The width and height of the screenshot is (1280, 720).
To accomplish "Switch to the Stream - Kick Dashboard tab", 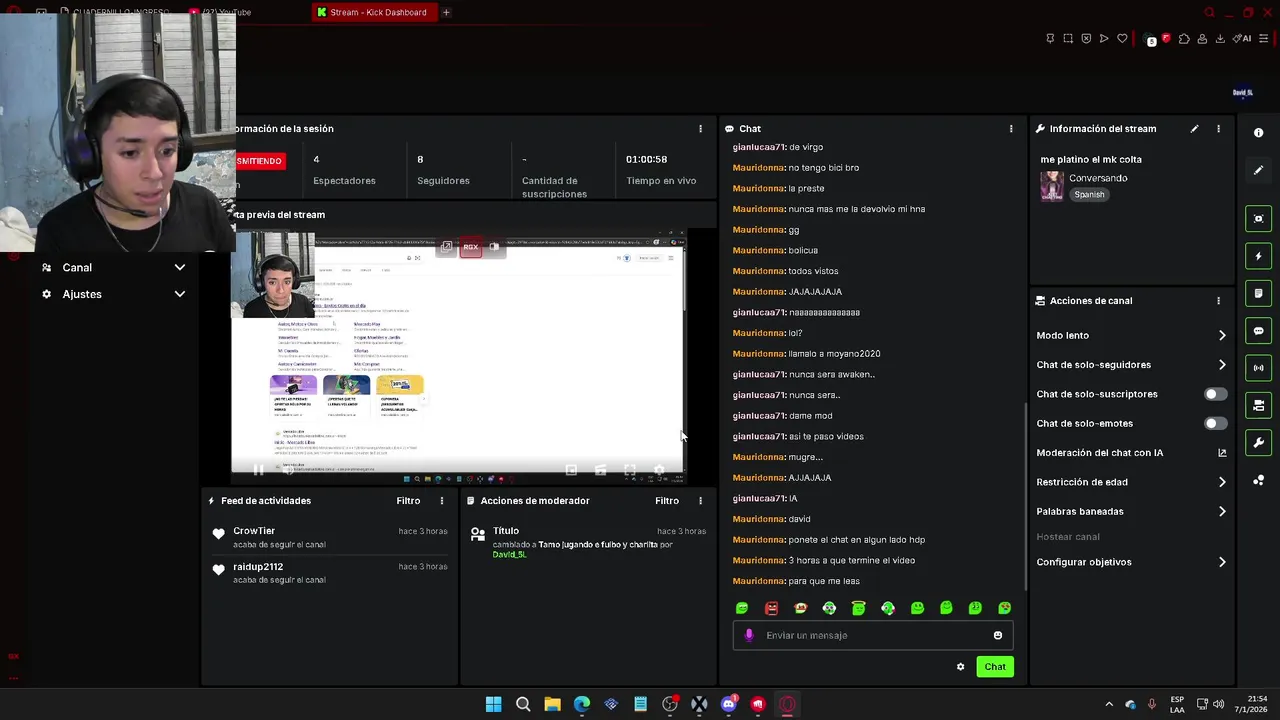I will (x=373, y=13).
